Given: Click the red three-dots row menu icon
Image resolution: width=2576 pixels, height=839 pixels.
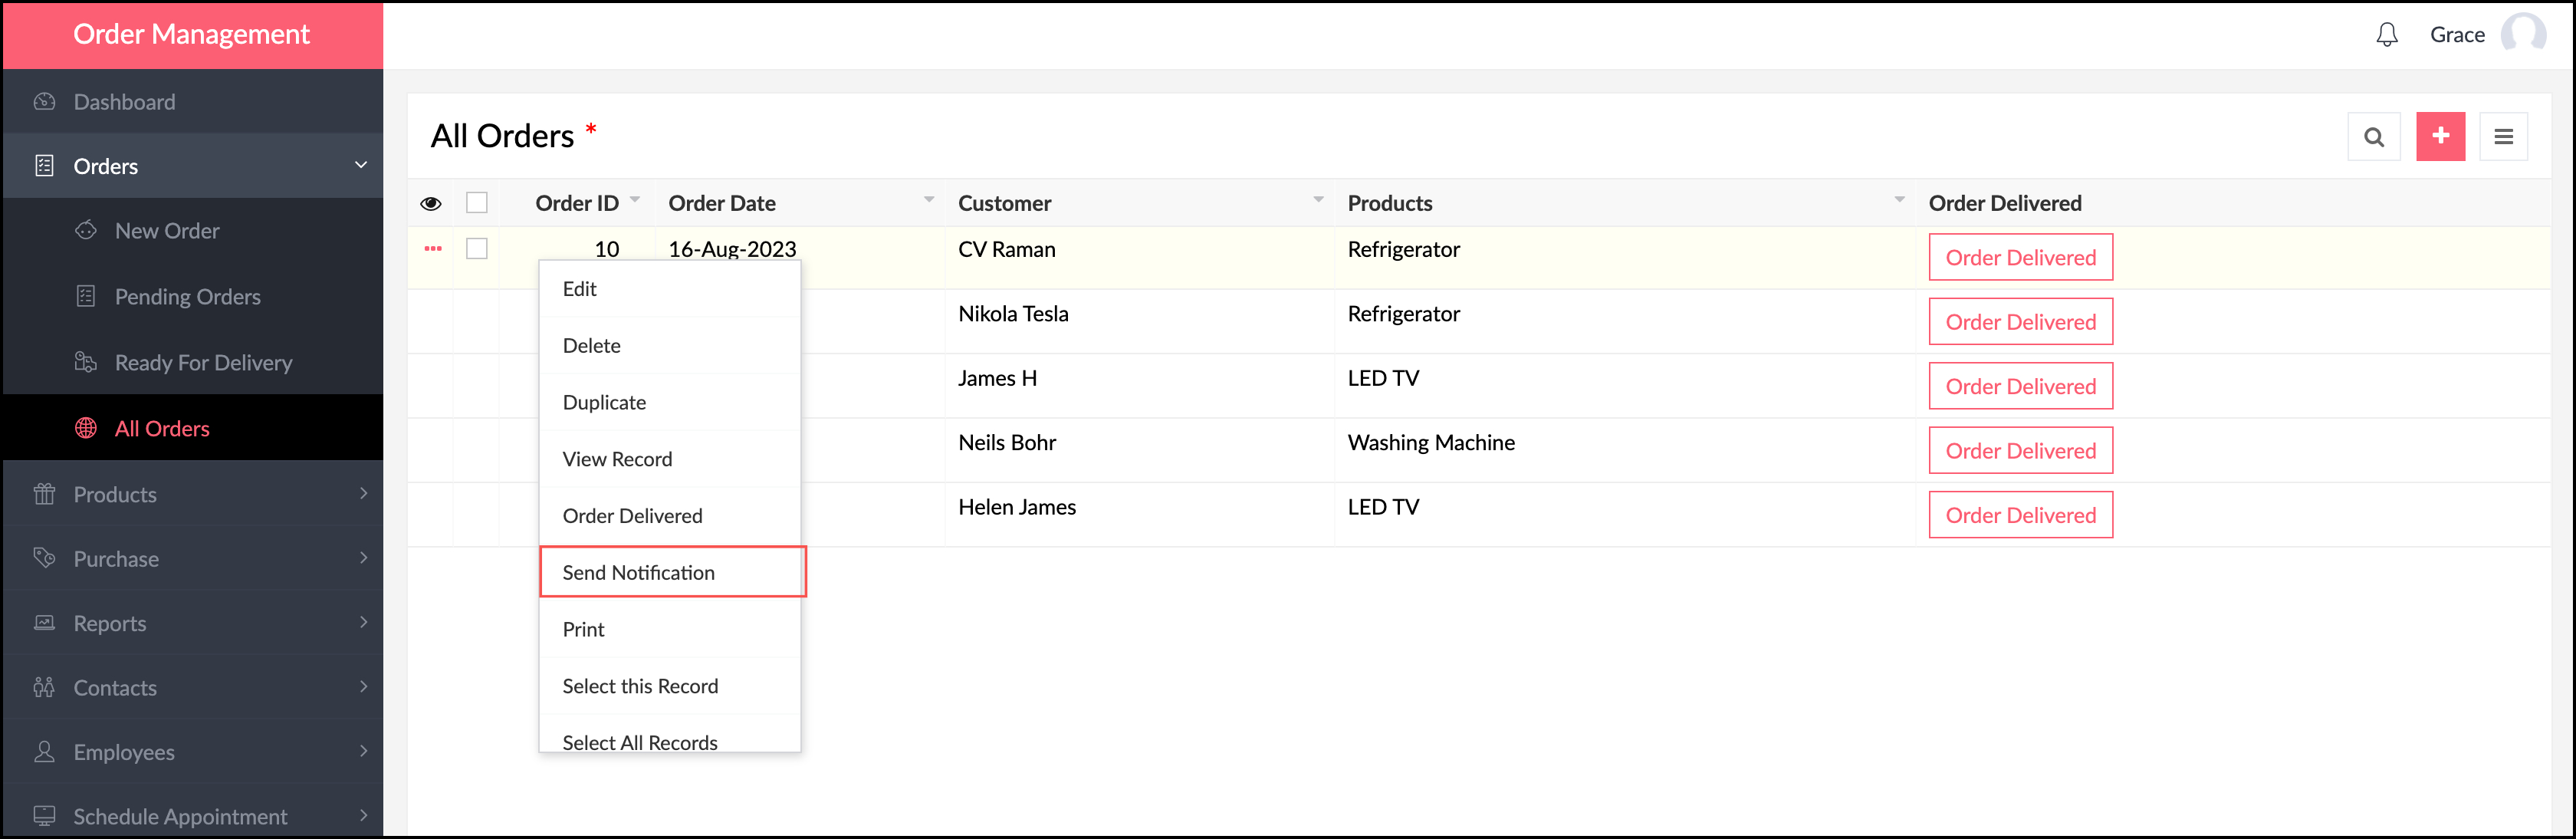Looking at the screenshot, I should click(432, 249).
